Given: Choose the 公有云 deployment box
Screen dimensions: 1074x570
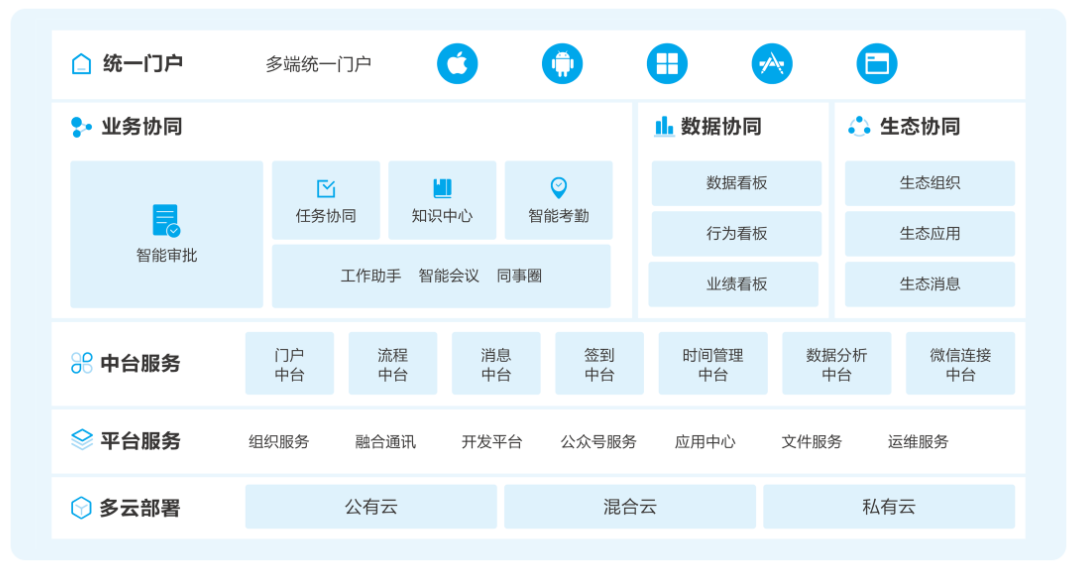Looking at the screenshot, I should pyautogui.click(x=371, y=507).
